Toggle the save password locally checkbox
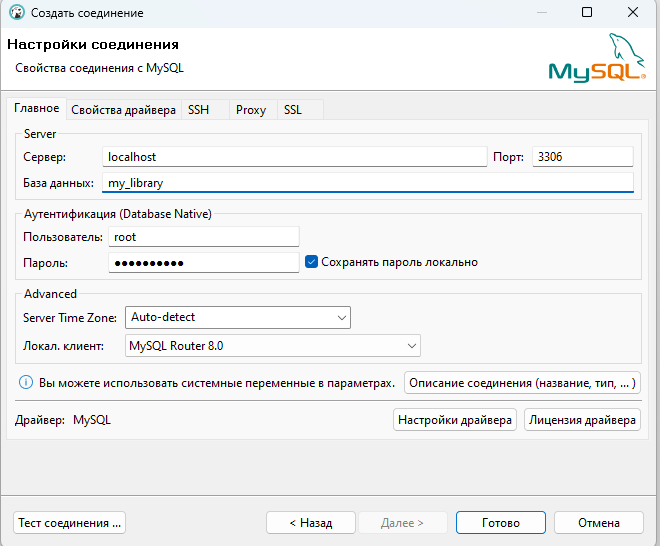This screenshot has height=546, width=660. pos(311,262)
